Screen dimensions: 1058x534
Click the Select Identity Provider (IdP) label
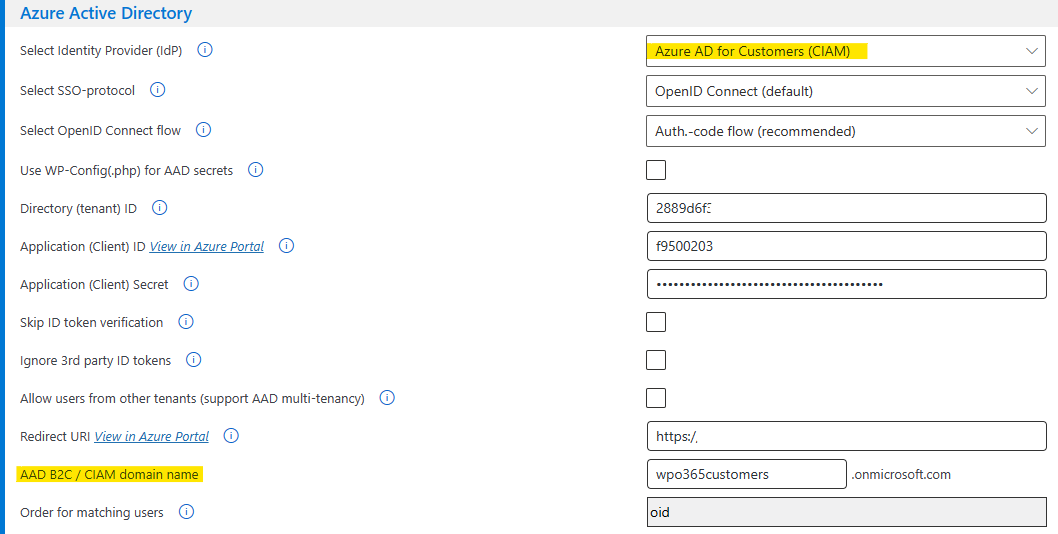tap(101, 51)
